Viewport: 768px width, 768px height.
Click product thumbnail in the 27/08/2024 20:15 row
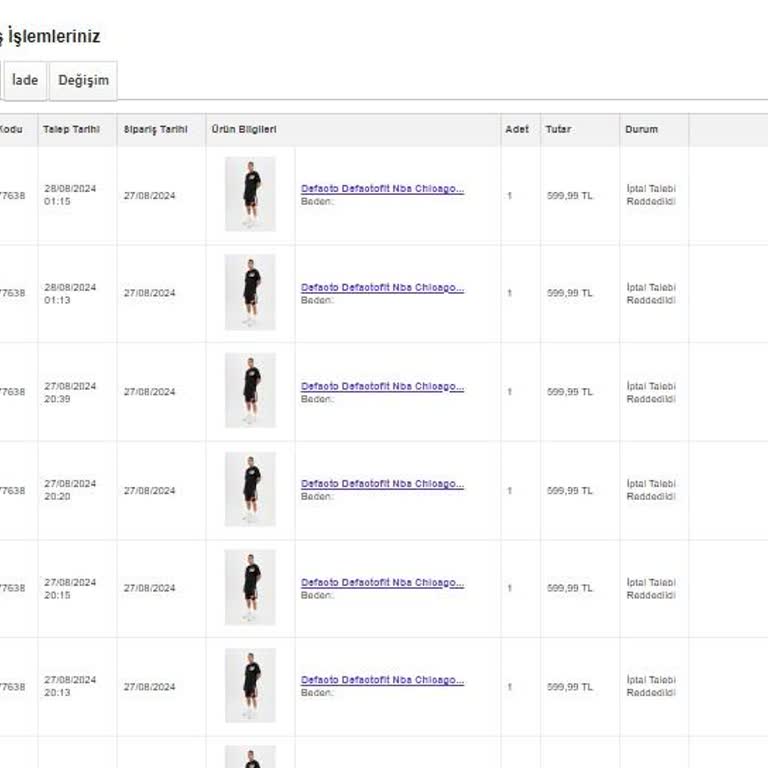pyautogui.click(x=250, y=587)
